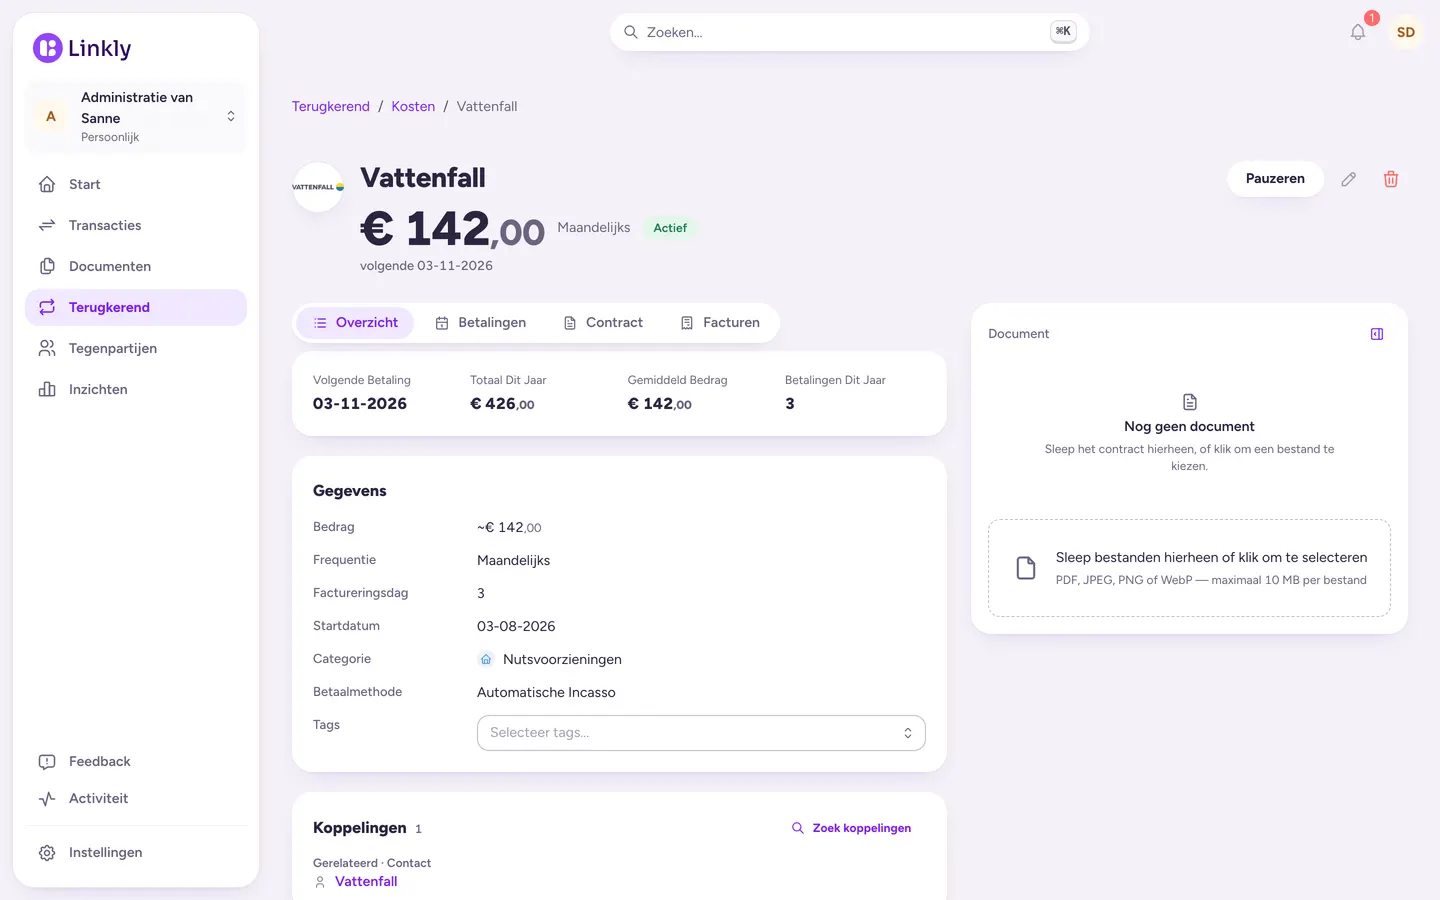Open the Facturen tab
The image size is (1440, 900).
720,323
